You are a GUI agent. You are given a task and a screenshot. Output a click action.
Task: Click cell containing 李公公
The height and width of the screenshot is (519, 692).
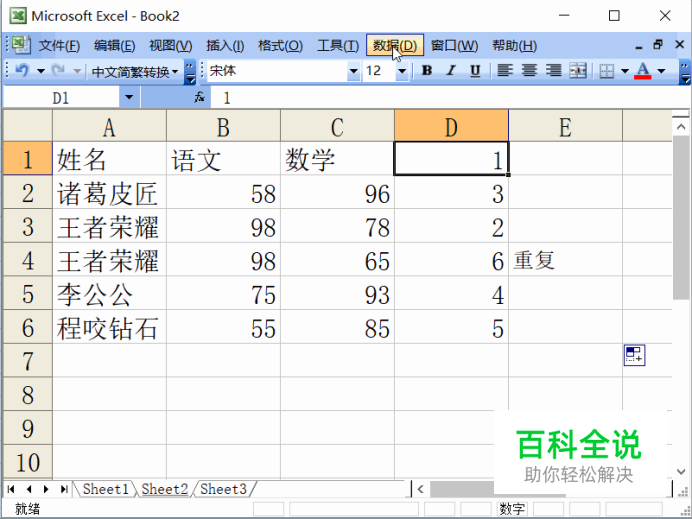(109, 293)
